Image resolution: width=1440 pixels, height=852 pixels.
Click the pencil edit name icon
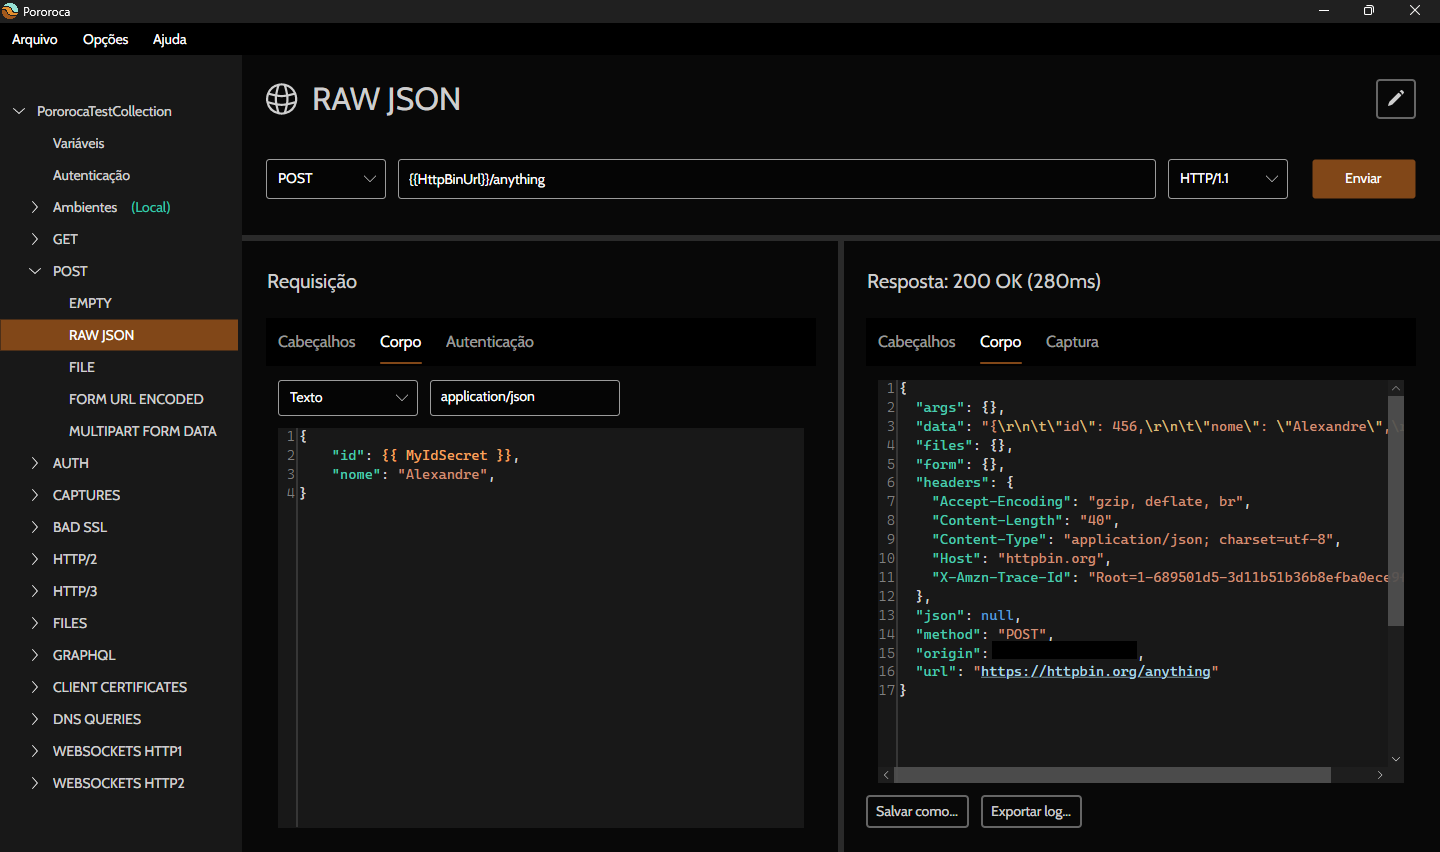tap(1395, 99)
